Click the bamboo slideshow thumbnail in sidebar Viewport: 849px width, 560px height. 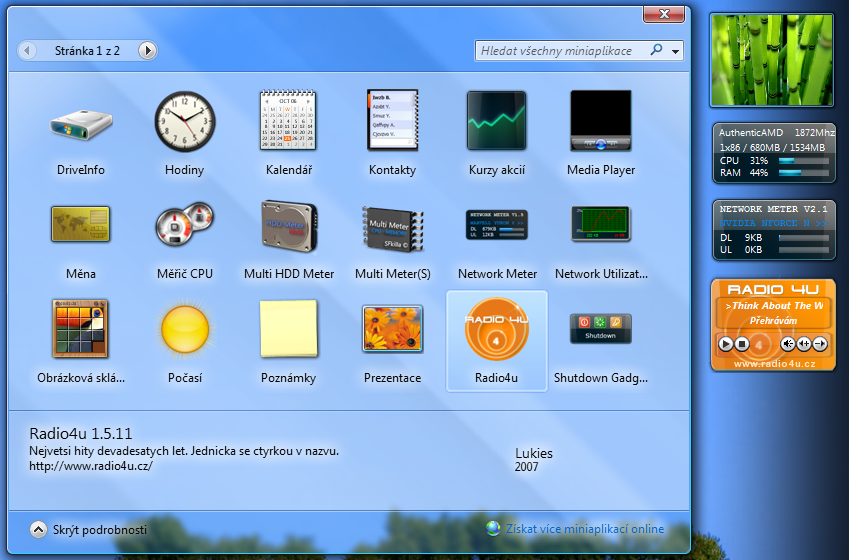pos(770,60)
